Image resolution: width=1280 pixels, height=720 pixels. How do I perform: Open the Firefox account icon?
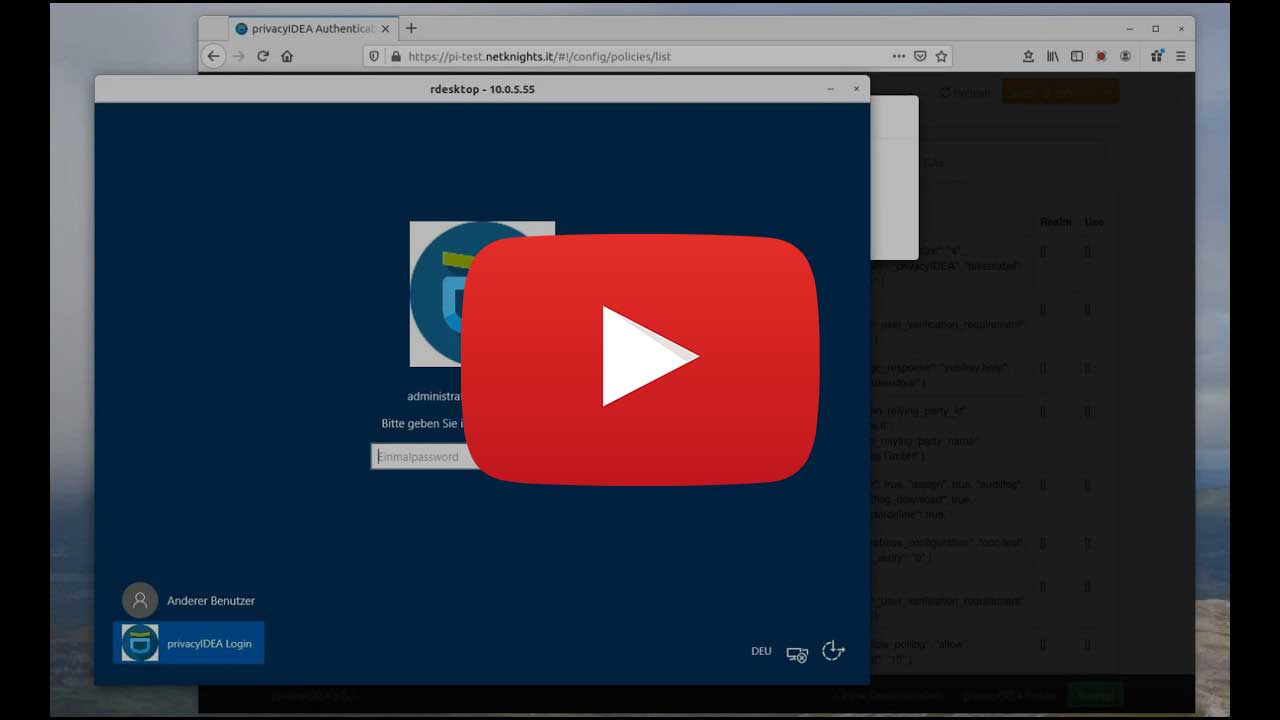(x=1126, y=56)
